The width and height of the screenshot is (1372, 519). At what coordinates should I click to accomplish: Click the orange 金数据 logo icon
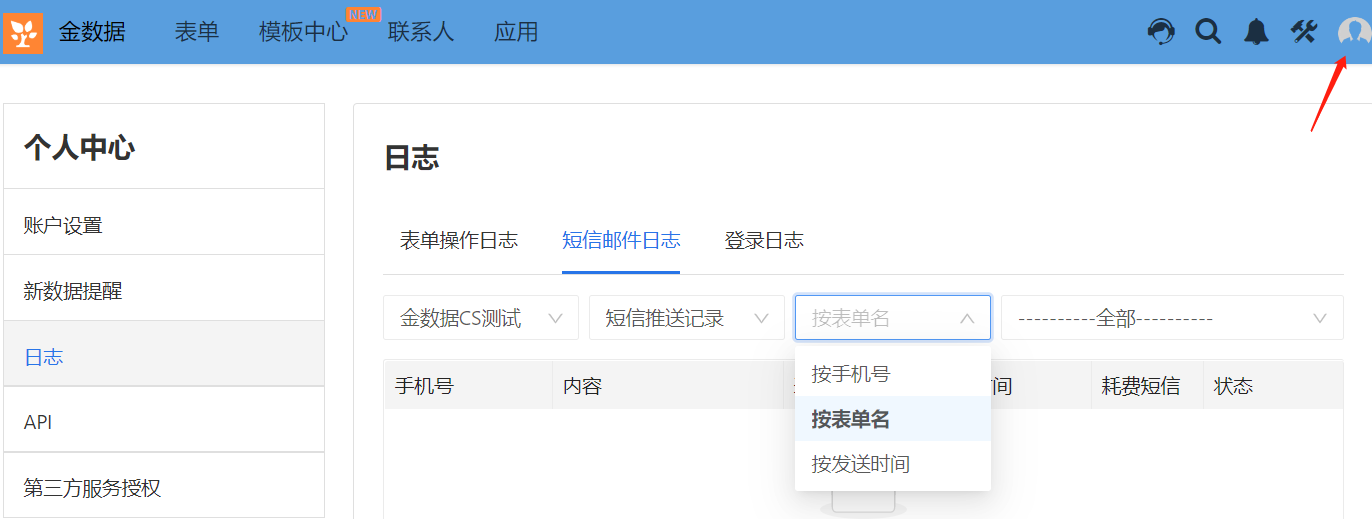coord(23,33)
